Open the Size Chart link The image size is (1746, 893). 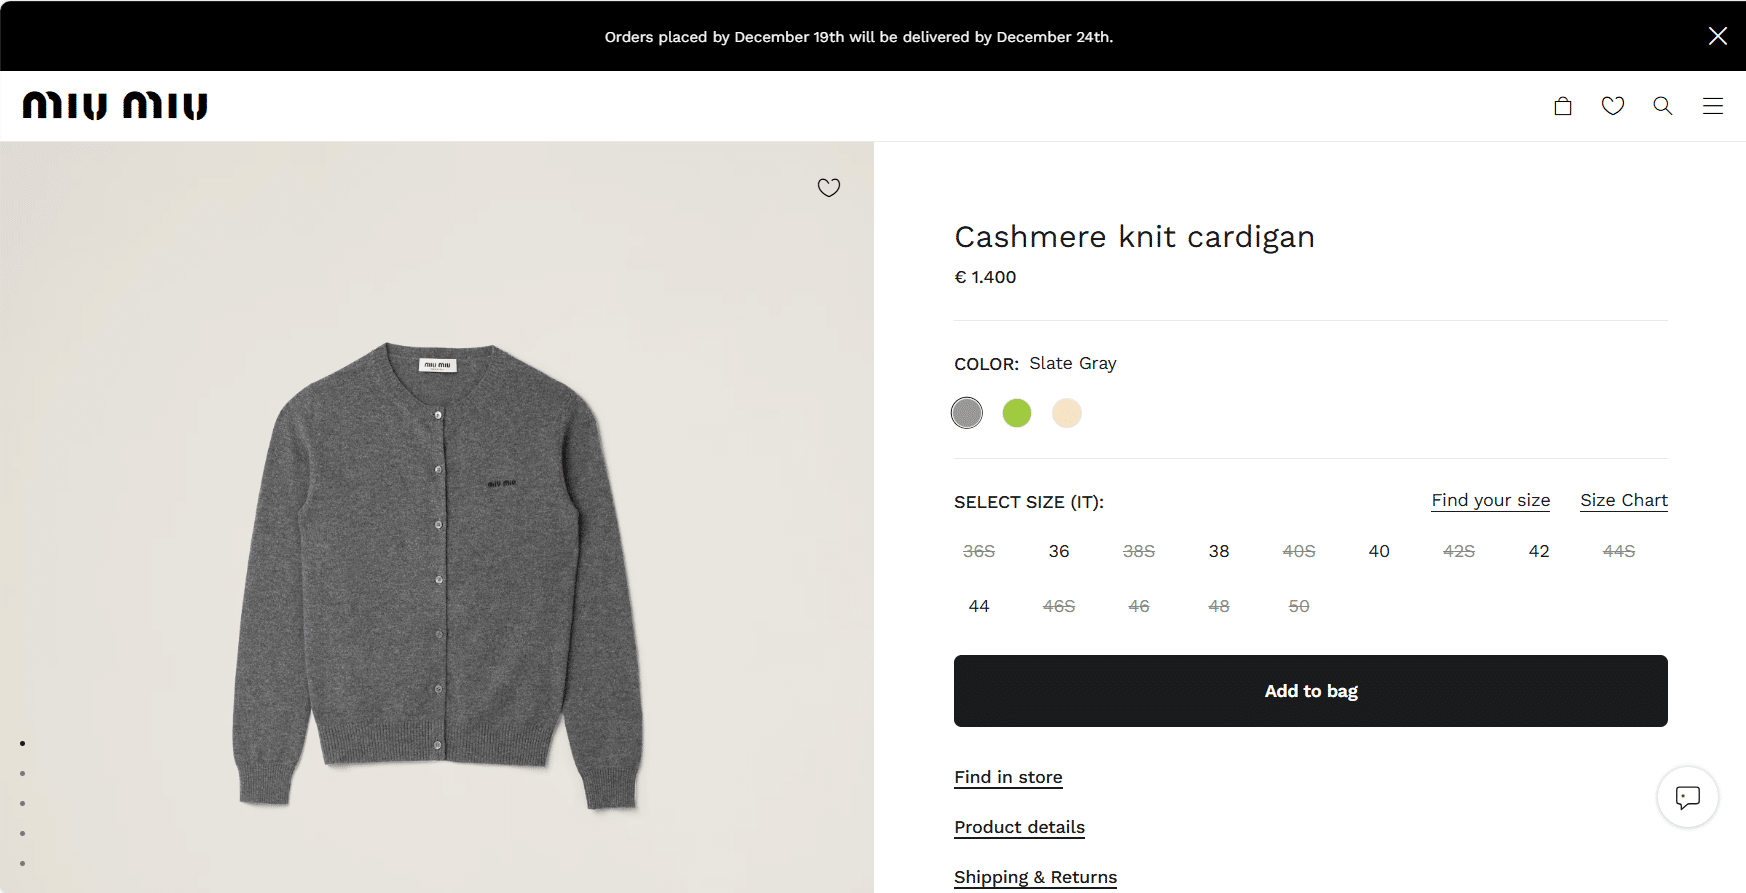[1624, 500]
